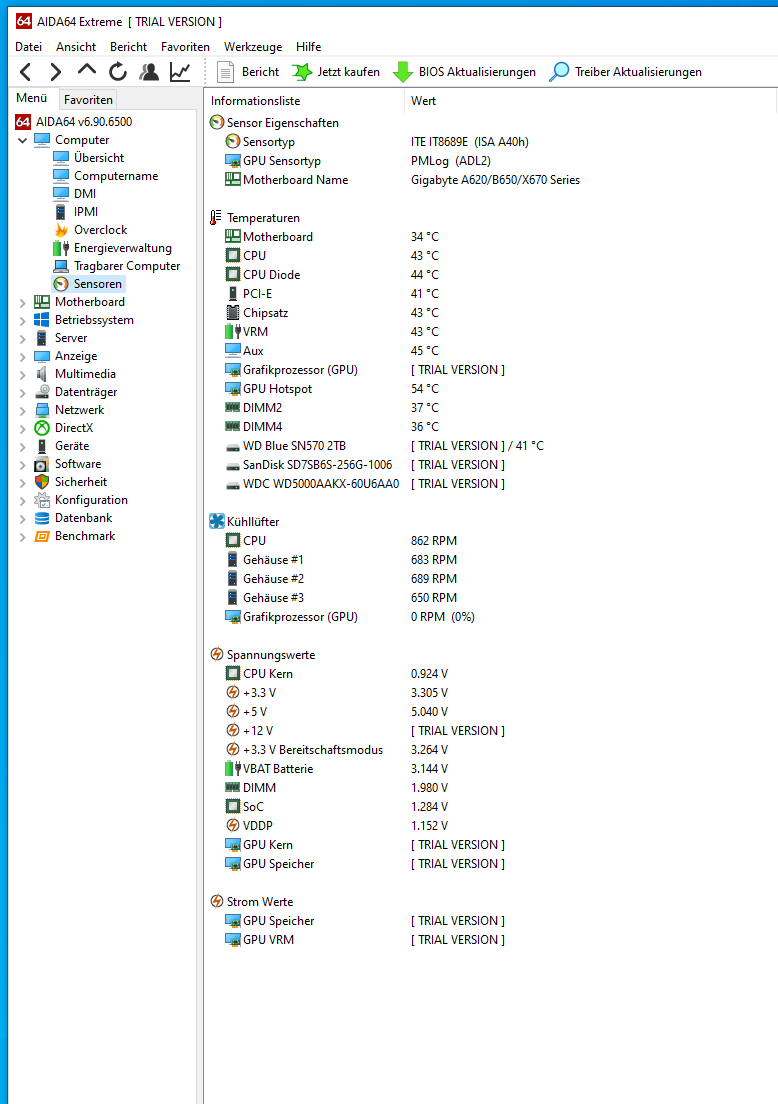Image resolution: width=778 pixels, height=1104 pixels.
Task: Open the Favoriten menu
Action: point(185,46)
